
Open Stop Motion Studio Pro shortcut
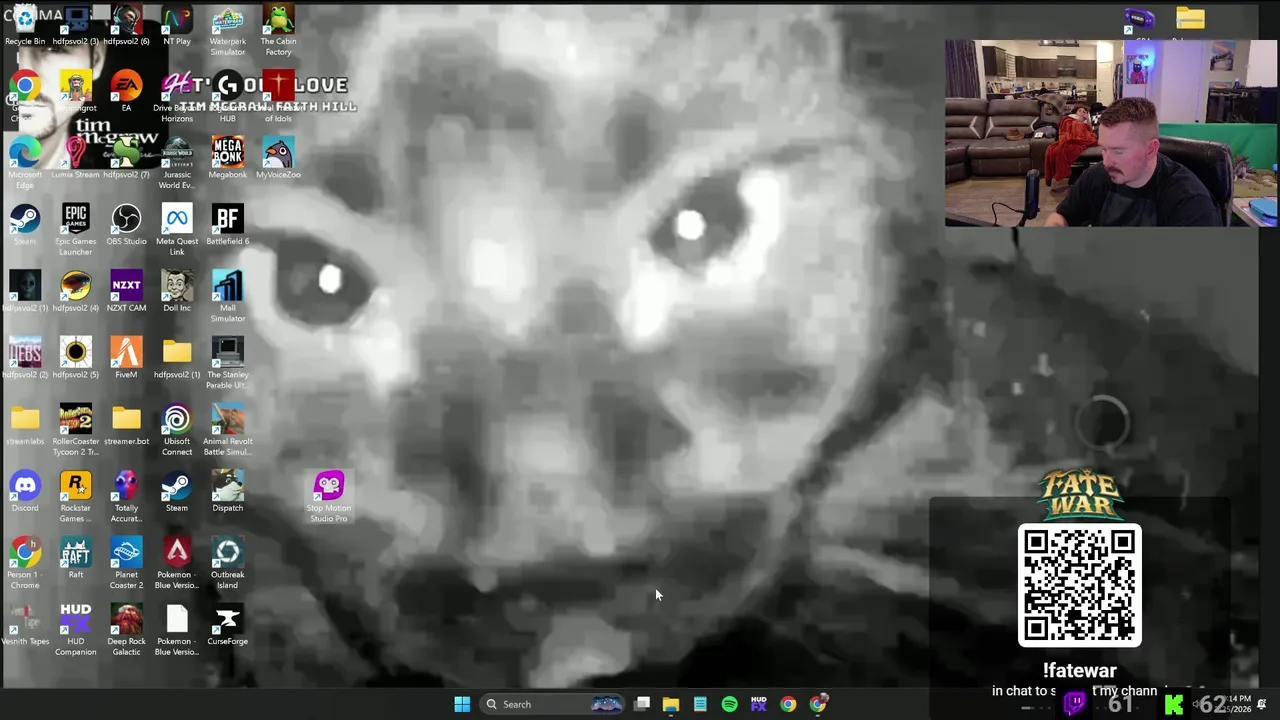pos(329,498)
